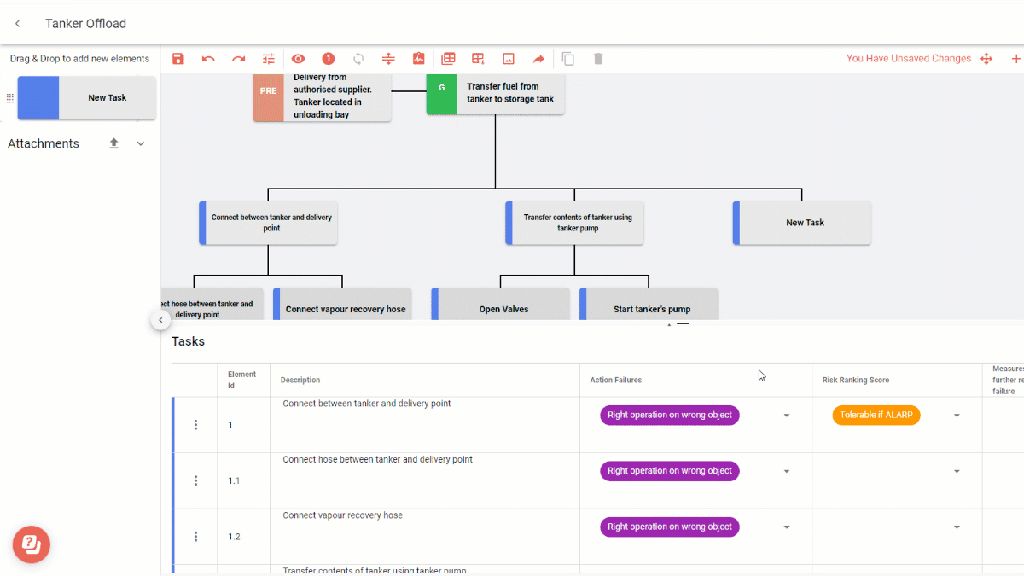This screenshot has width=1024, height=576.
Task: Expand the Attachments section chevron
Action: tap(140, 144)
